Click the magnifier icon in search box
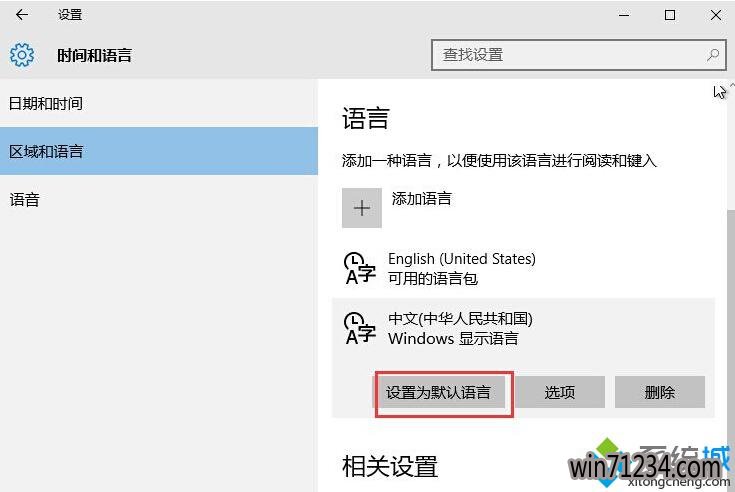Viewport: 735px width, 492px height. pos(713,55)
